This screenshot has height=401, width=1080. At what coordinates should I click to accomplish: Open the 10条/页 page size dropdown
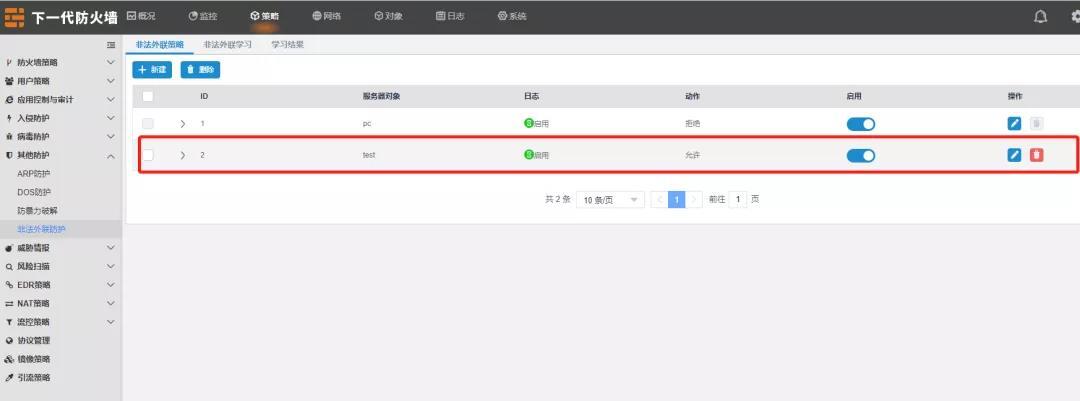pos(610,200)
